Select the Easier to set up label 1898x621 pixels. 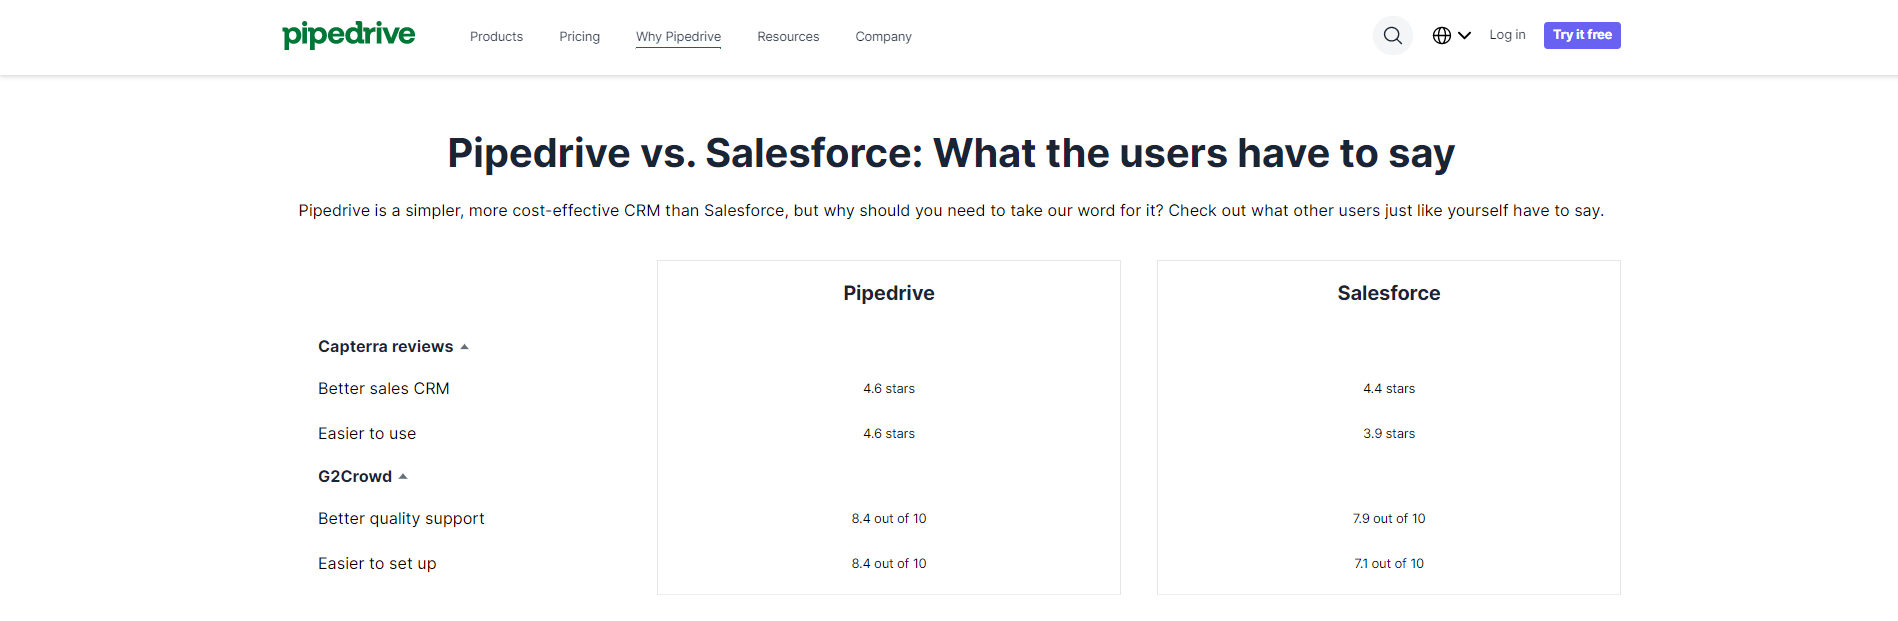tap(377, 564)
